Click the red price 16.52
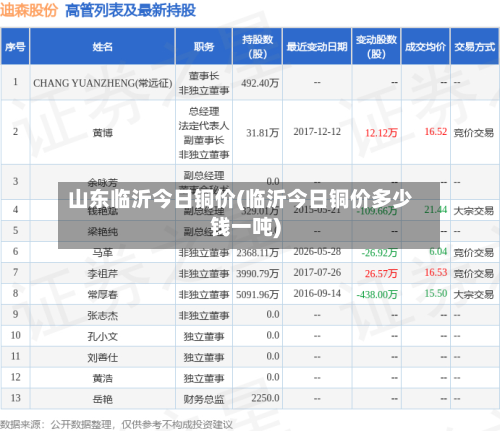 [x=436, y=131]
